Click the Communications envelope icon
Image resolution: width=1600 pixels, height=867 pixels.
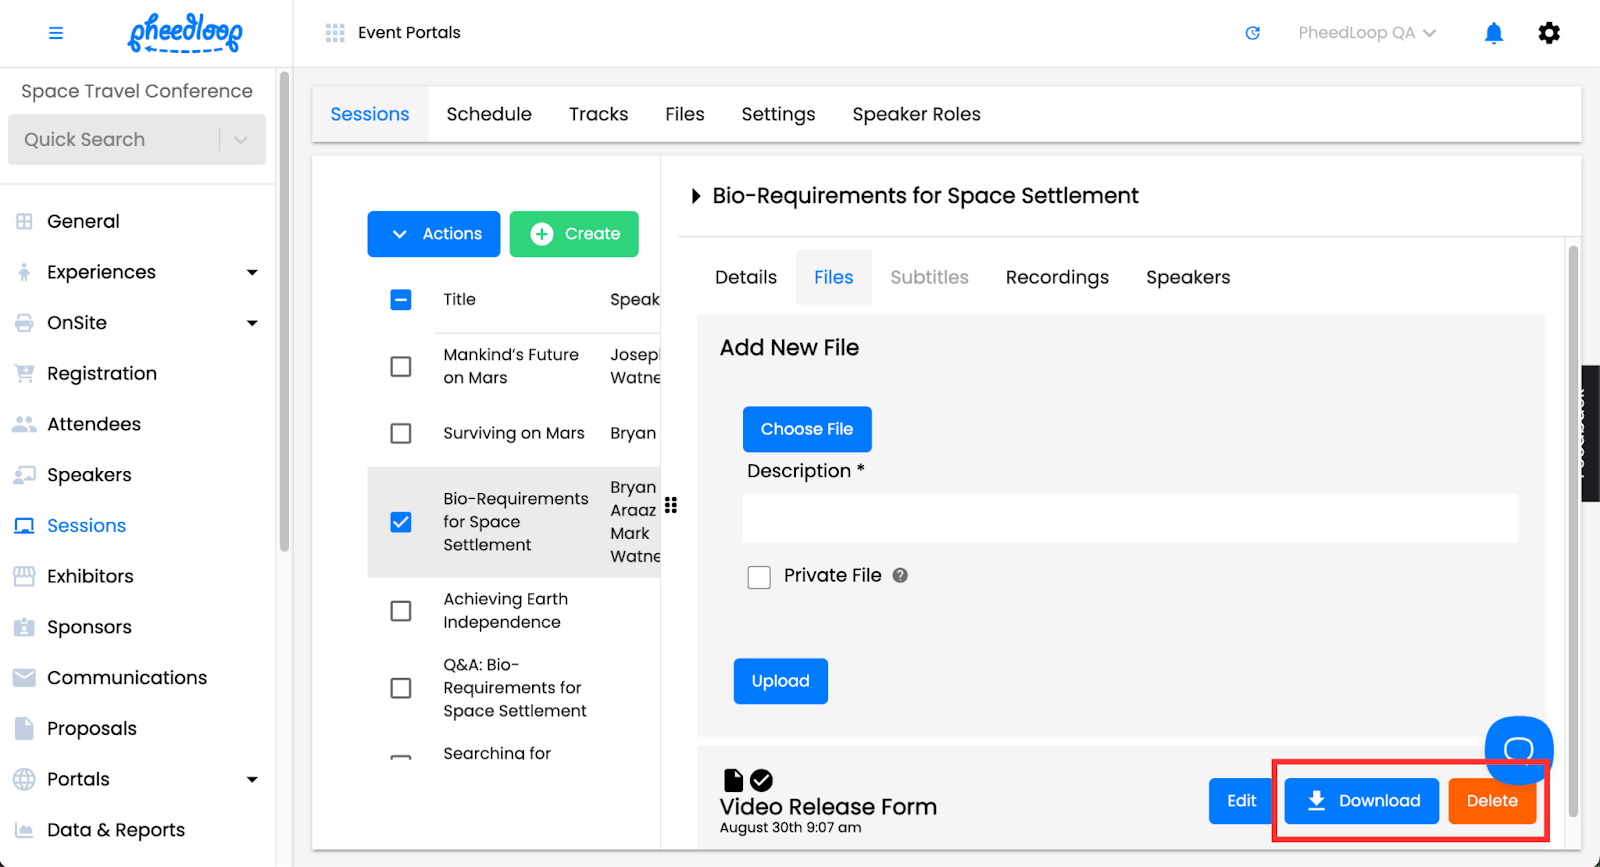(x=24, y=678)
